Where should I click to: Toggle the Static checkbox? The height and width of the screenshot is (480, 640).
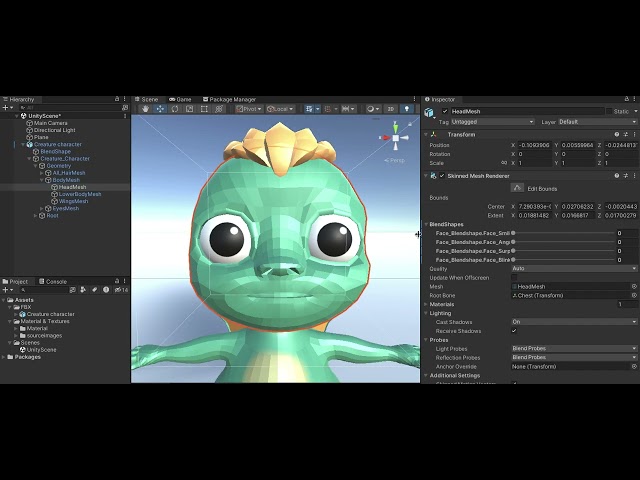[609, 111]
